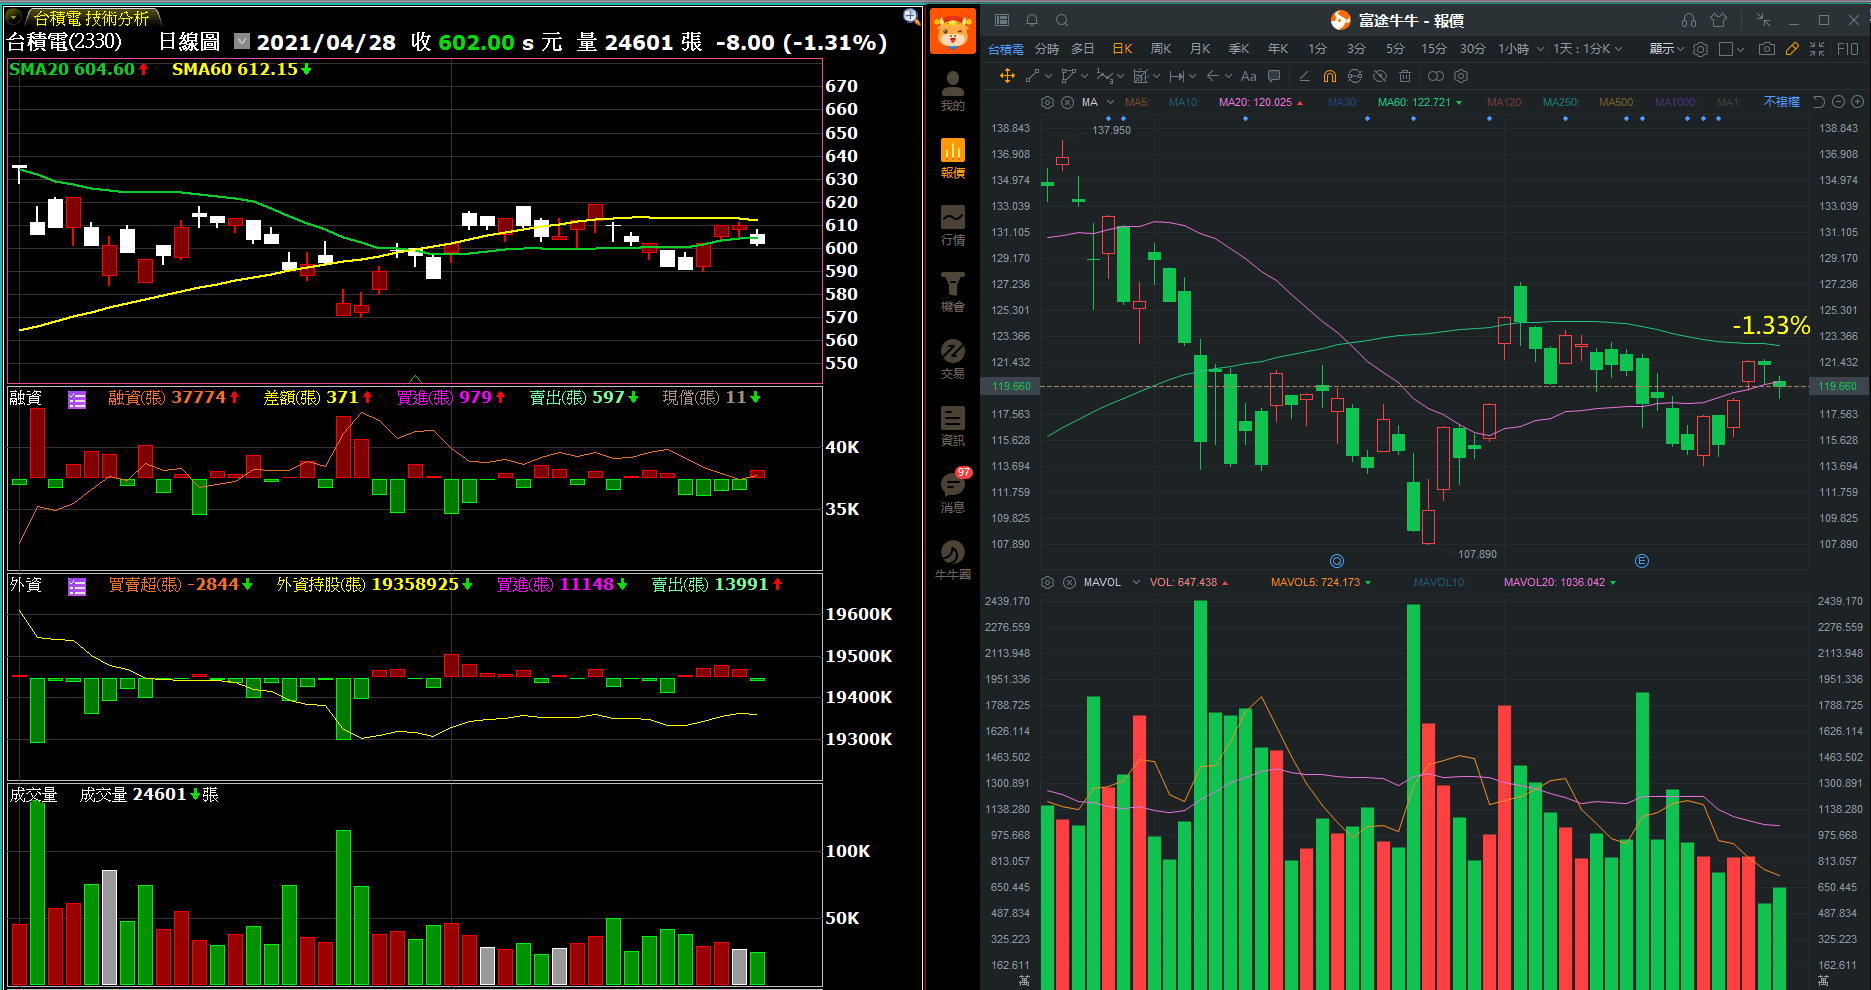The width and height of the screenshot is (1871, 990).
Task: Open the chart settings gear beside 顯示
Action: (x=1700, y=48)
